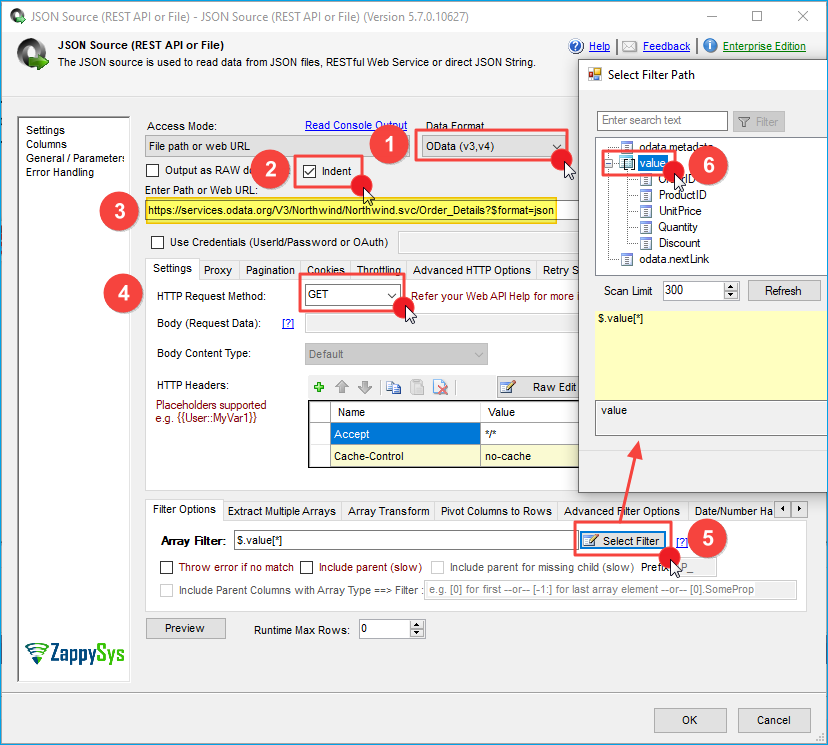This screenshot has width=828, height=745.
Task: Increase Scan Limit with the up spinner
Action: click(x=731, y=286)
